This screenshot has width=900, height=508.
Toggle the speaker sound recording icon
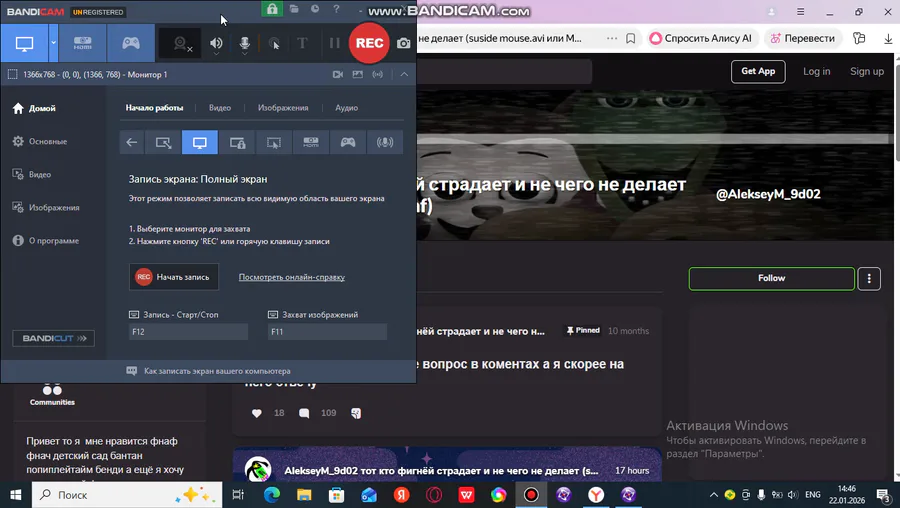[x=216, y=43]
